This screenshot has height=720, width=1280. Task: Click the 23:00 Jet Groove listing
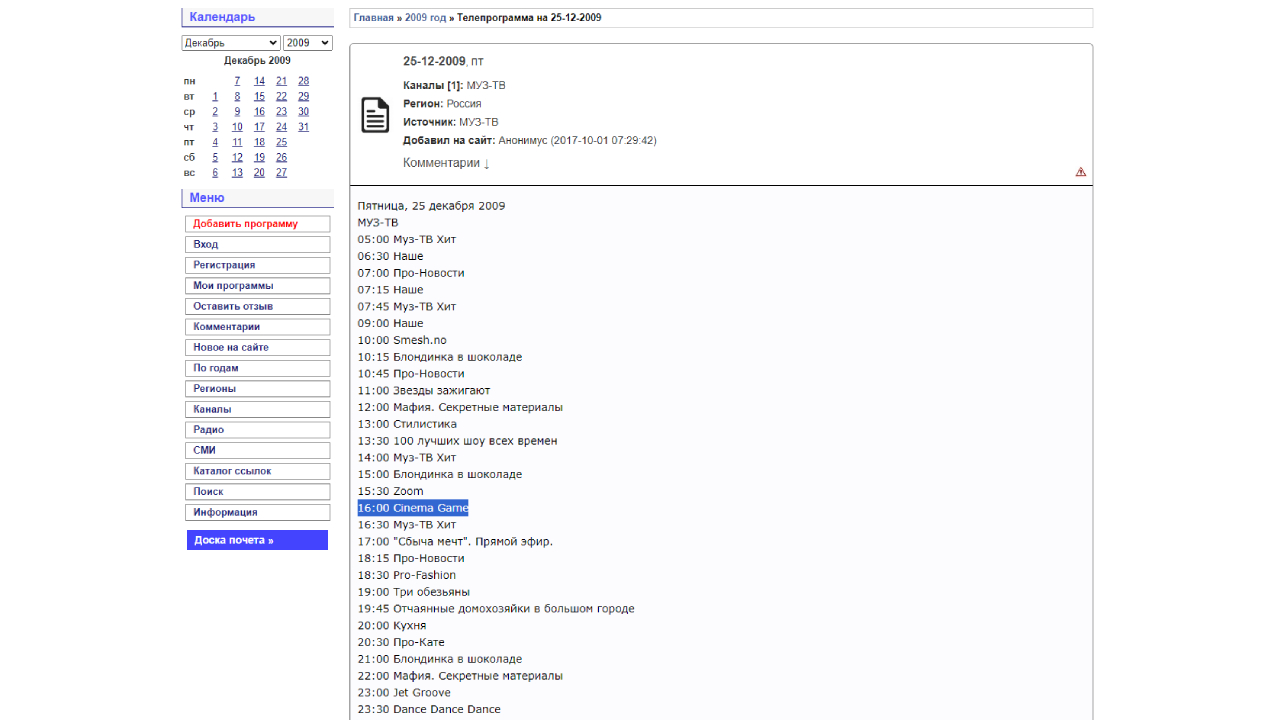point(404,693)
